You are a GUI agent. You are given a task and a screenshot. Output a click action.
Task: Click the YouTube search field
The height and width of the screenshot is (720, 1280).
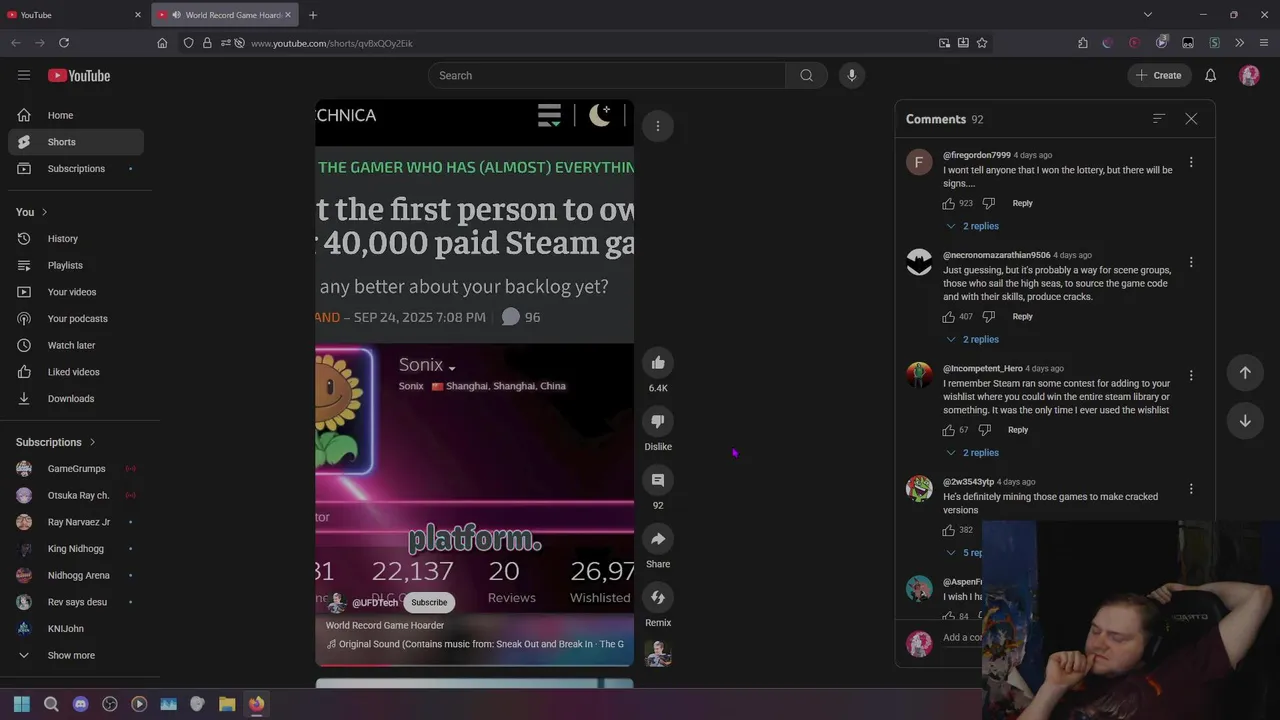[x=607, y=75]
